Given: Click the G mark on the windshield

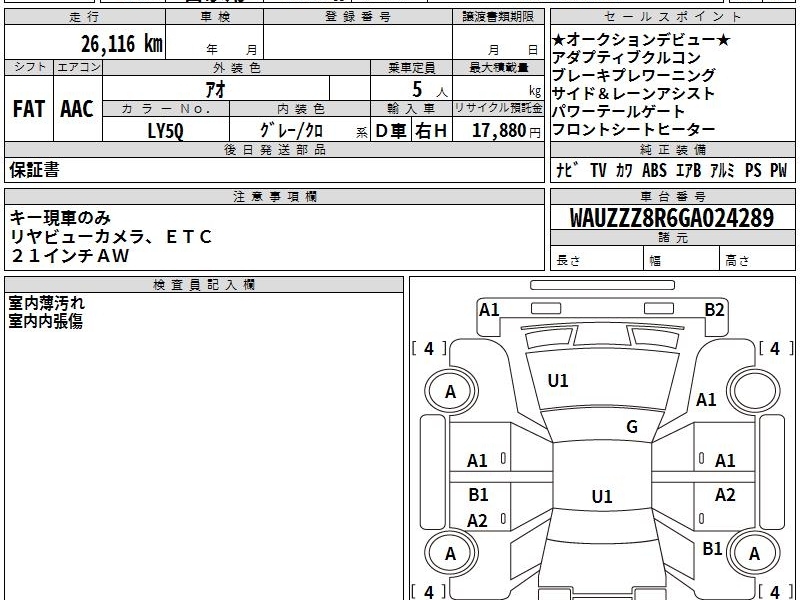Looking at the screenshot, I should [x=632, y=427].
